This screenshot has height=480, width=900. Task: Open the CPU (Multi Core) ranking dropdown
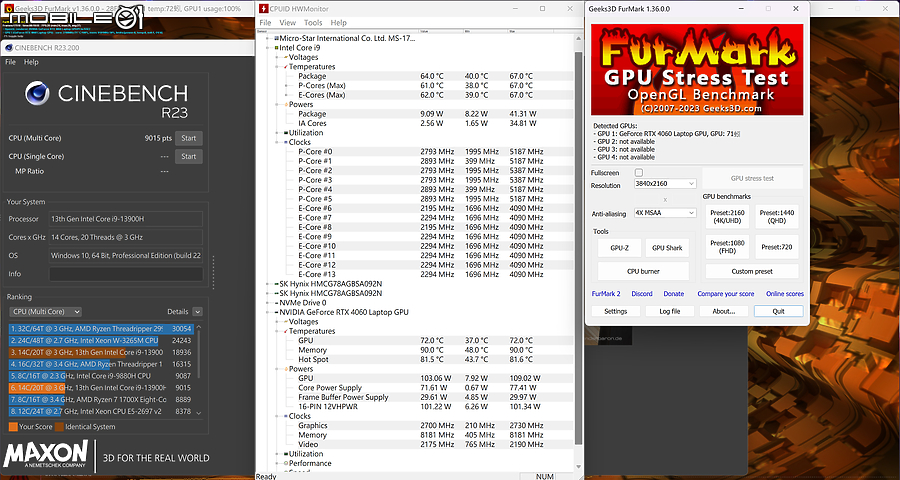(x=45, y=311)
